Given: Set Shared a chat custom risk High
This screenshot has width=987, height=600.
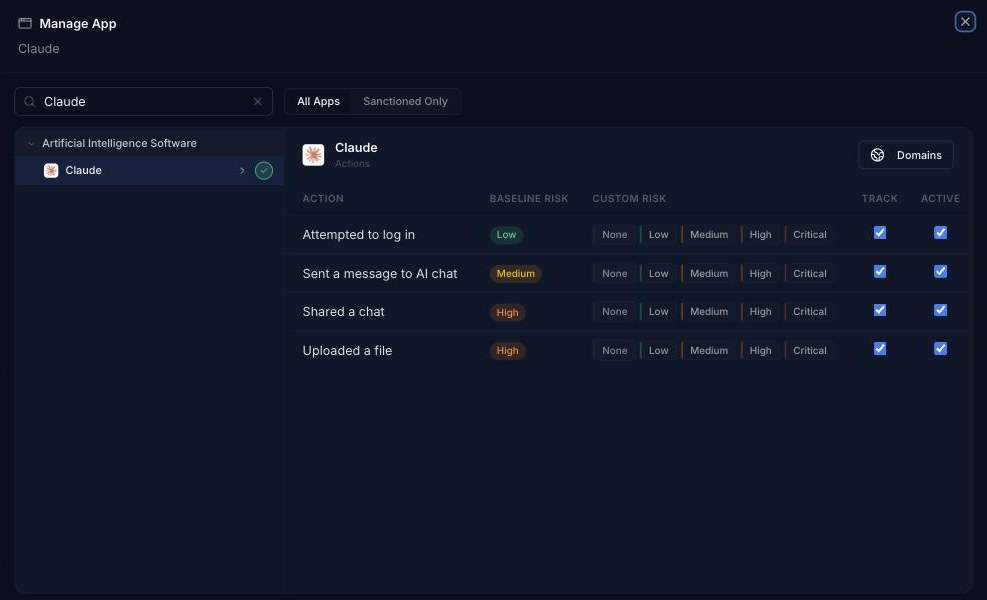Looking at the screenshot, I should coord(760,312).
